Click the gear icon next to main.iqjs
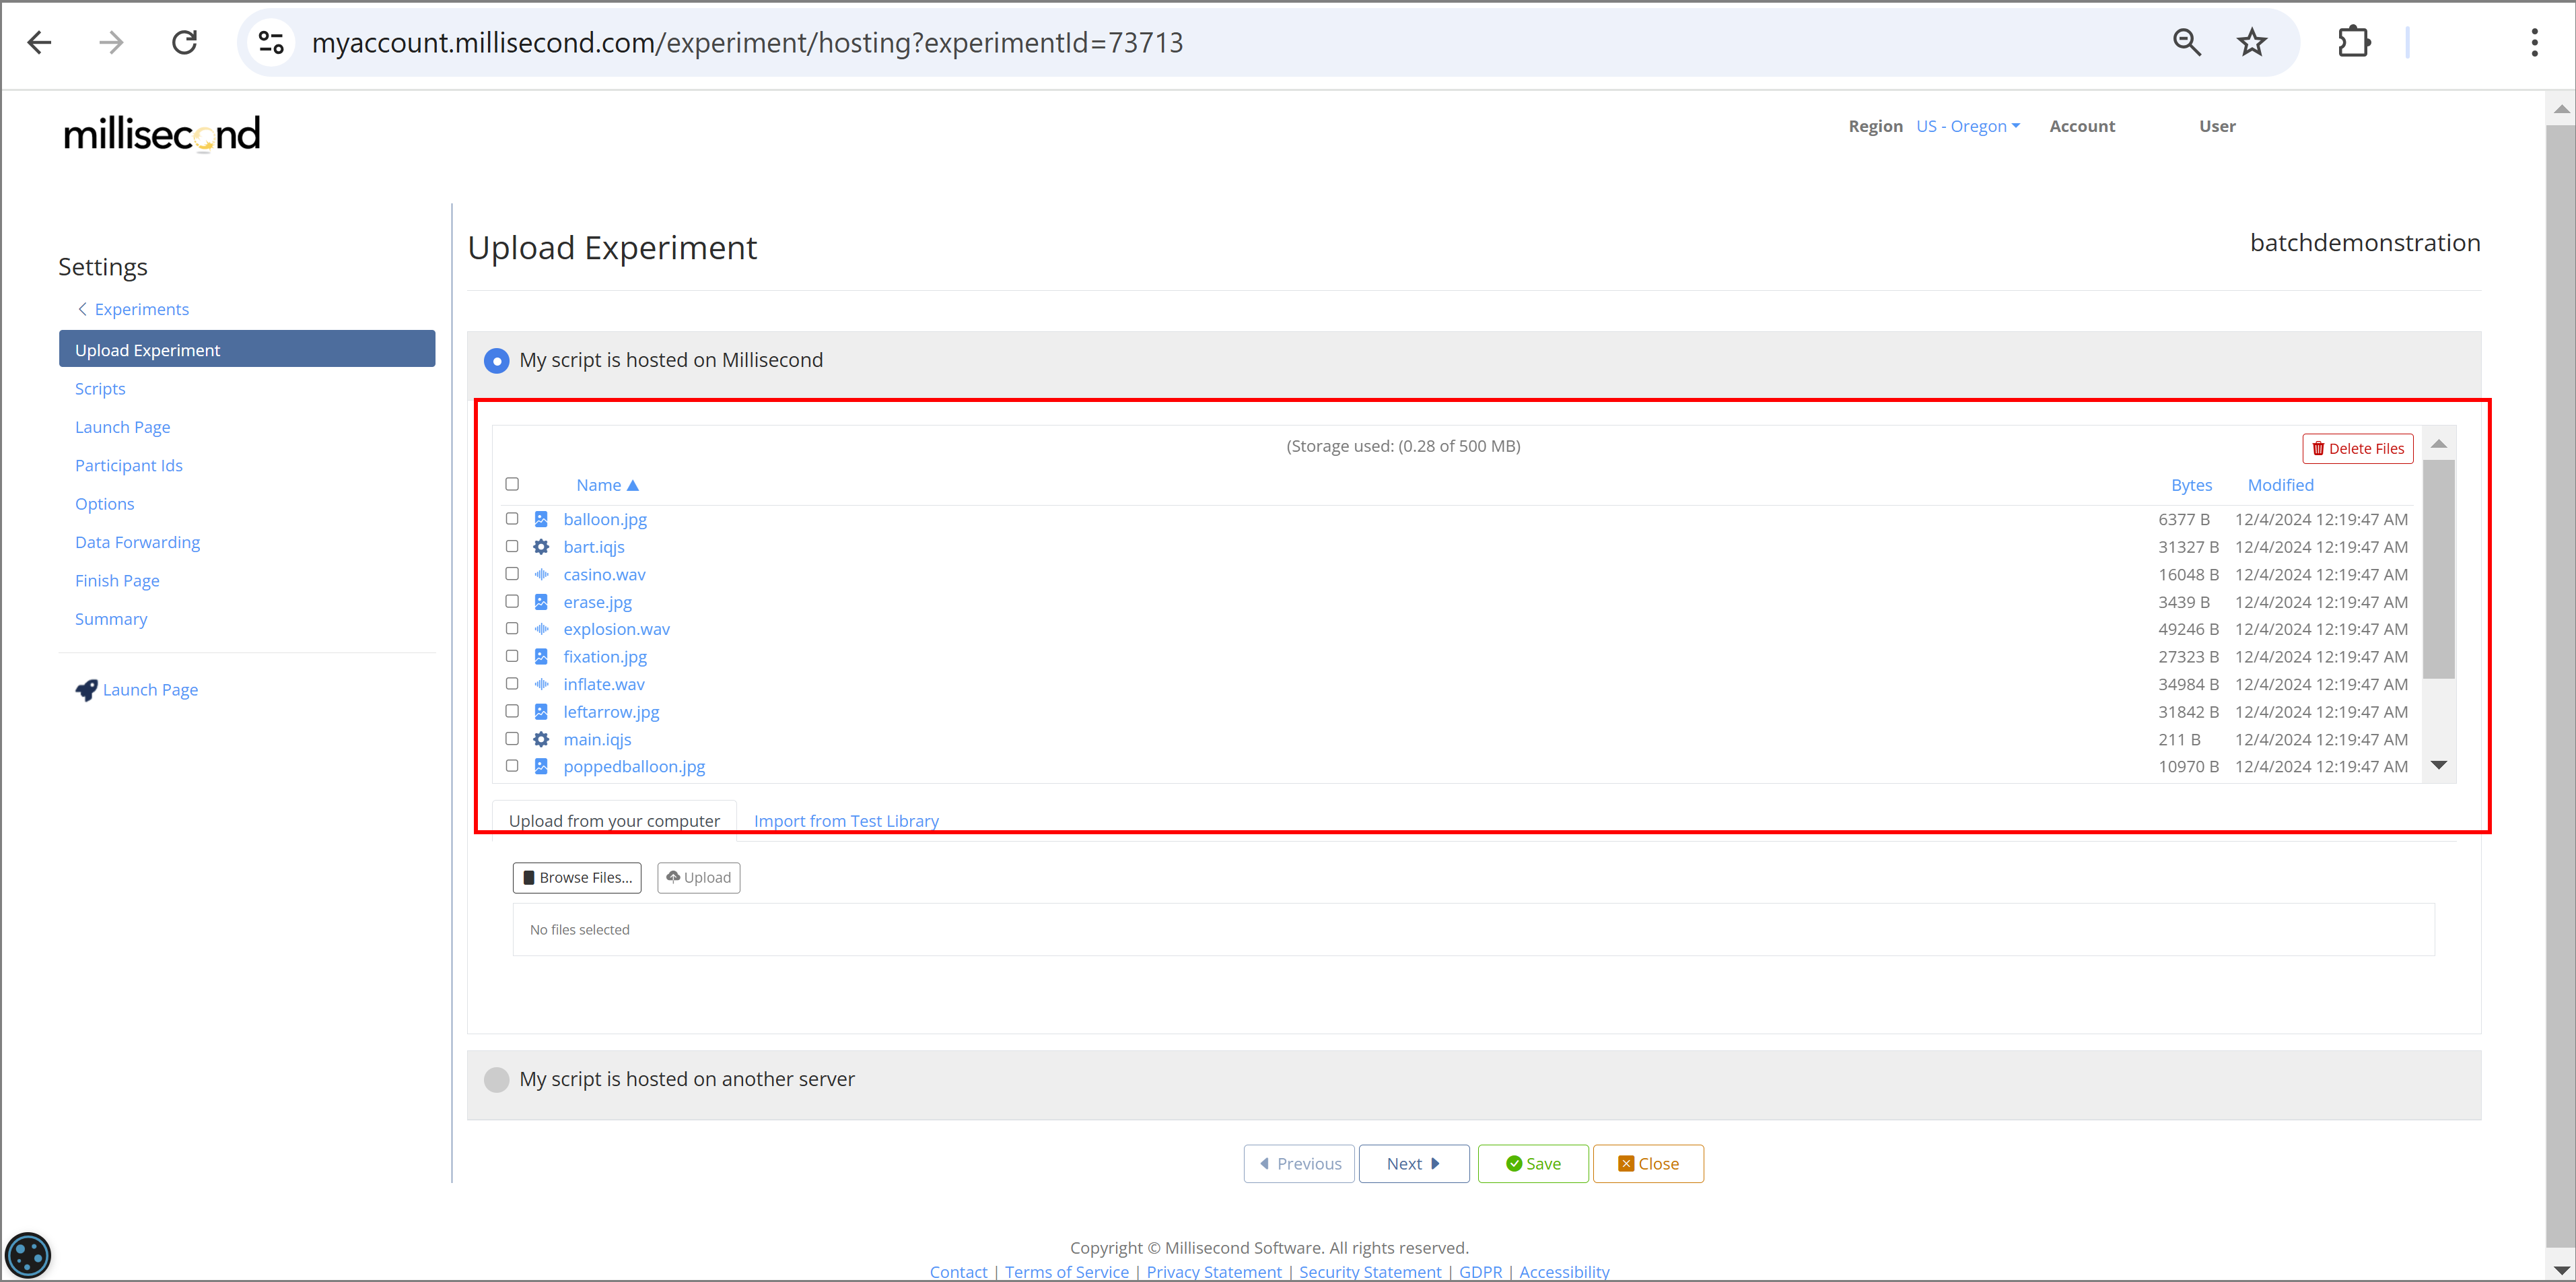 (541, 739)
